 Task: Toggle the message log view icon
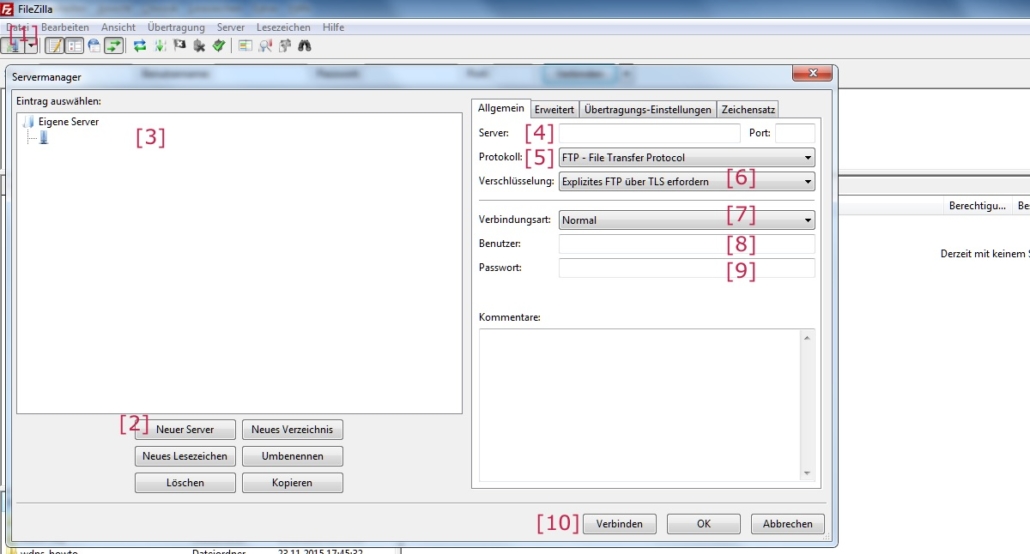coord(54,46)
